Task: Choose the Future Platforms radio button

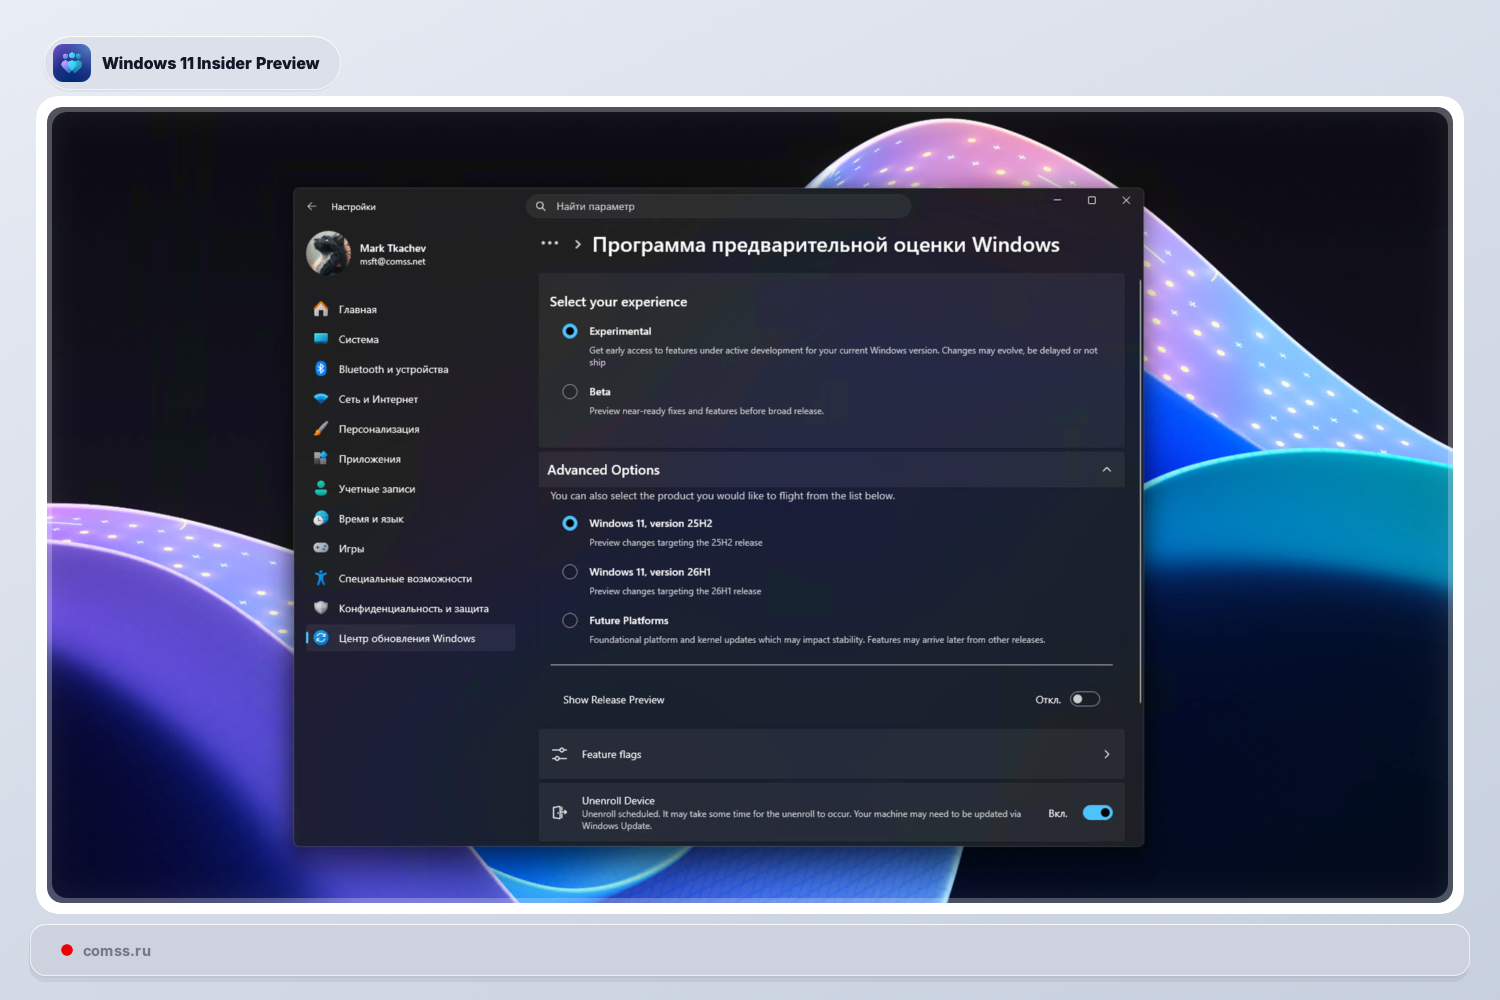Action: (570, 620)
